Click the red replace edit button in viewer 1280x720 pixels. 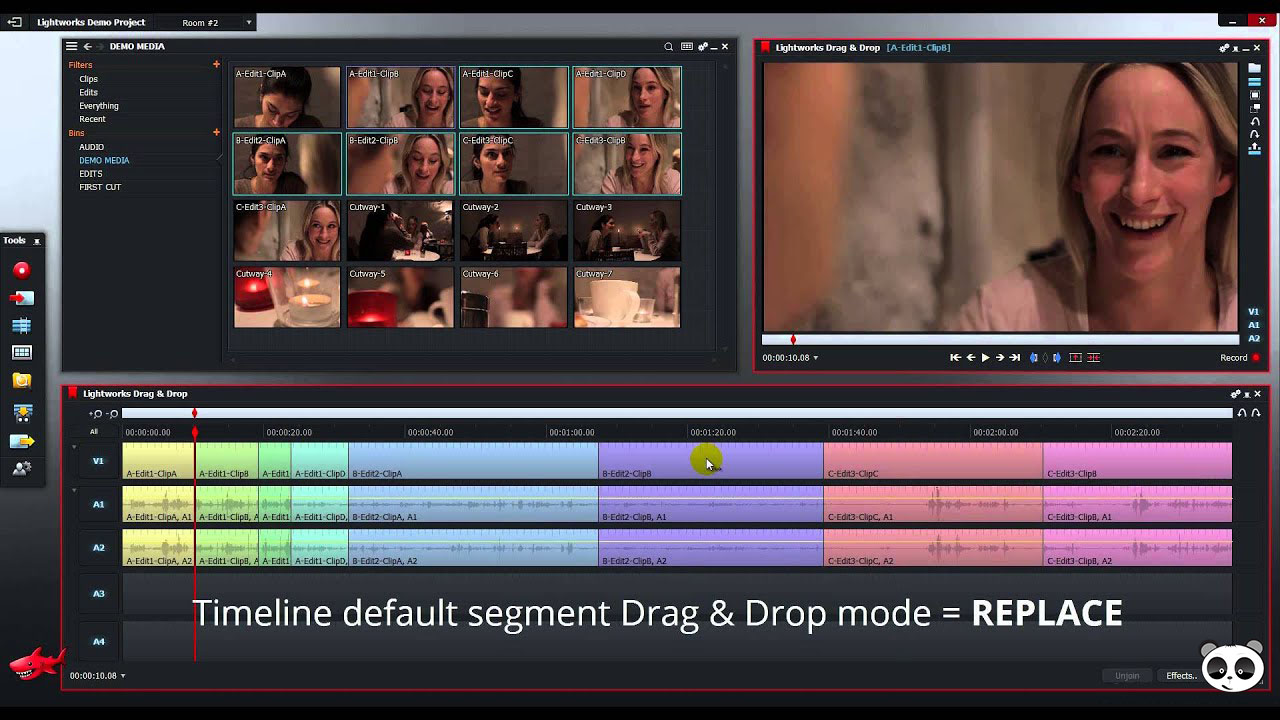click(x=1075, y=357)
